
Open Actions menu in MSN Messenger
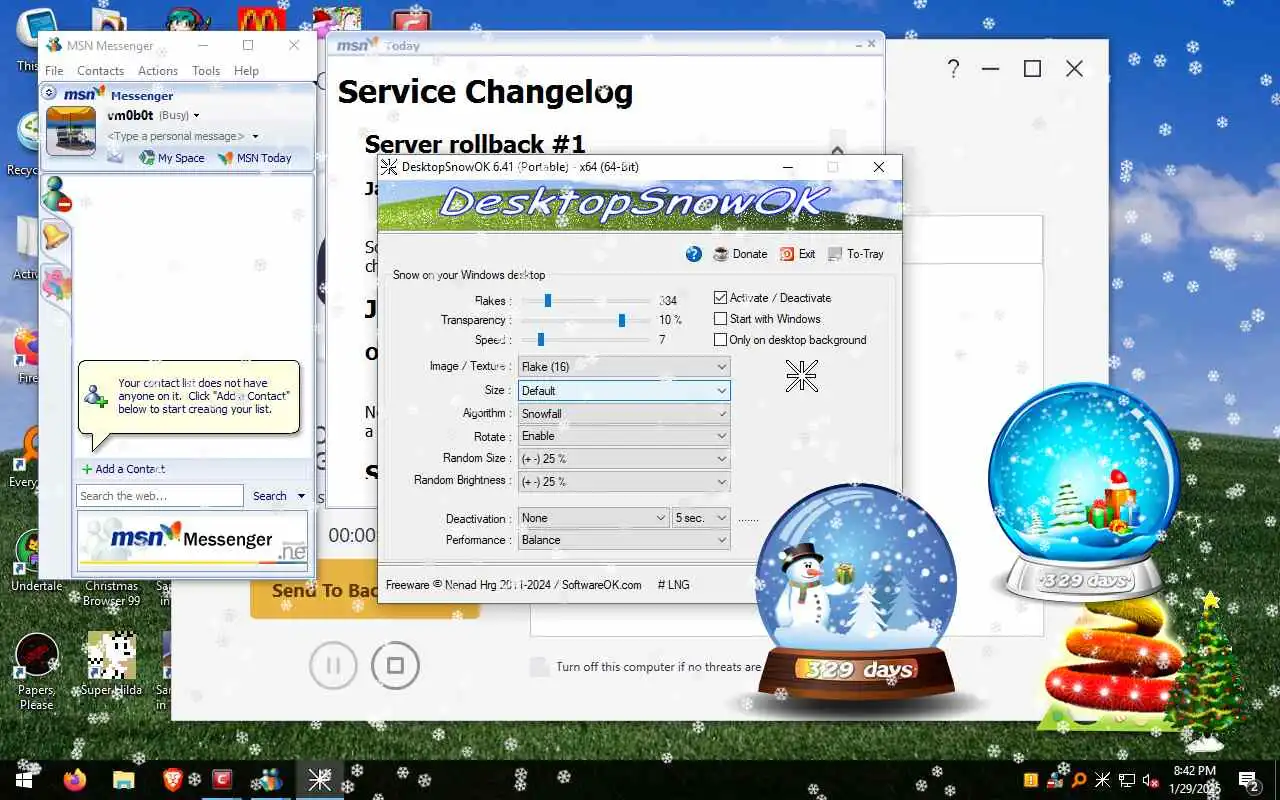(x=158, y=71)
